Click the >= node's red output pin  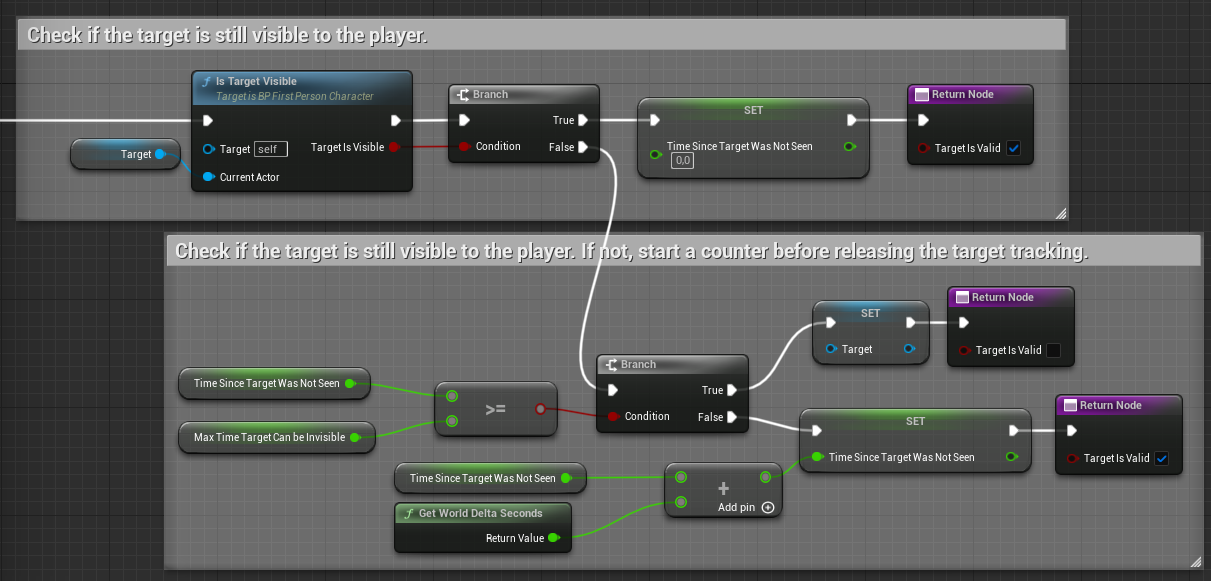click(x=541, y=408)
